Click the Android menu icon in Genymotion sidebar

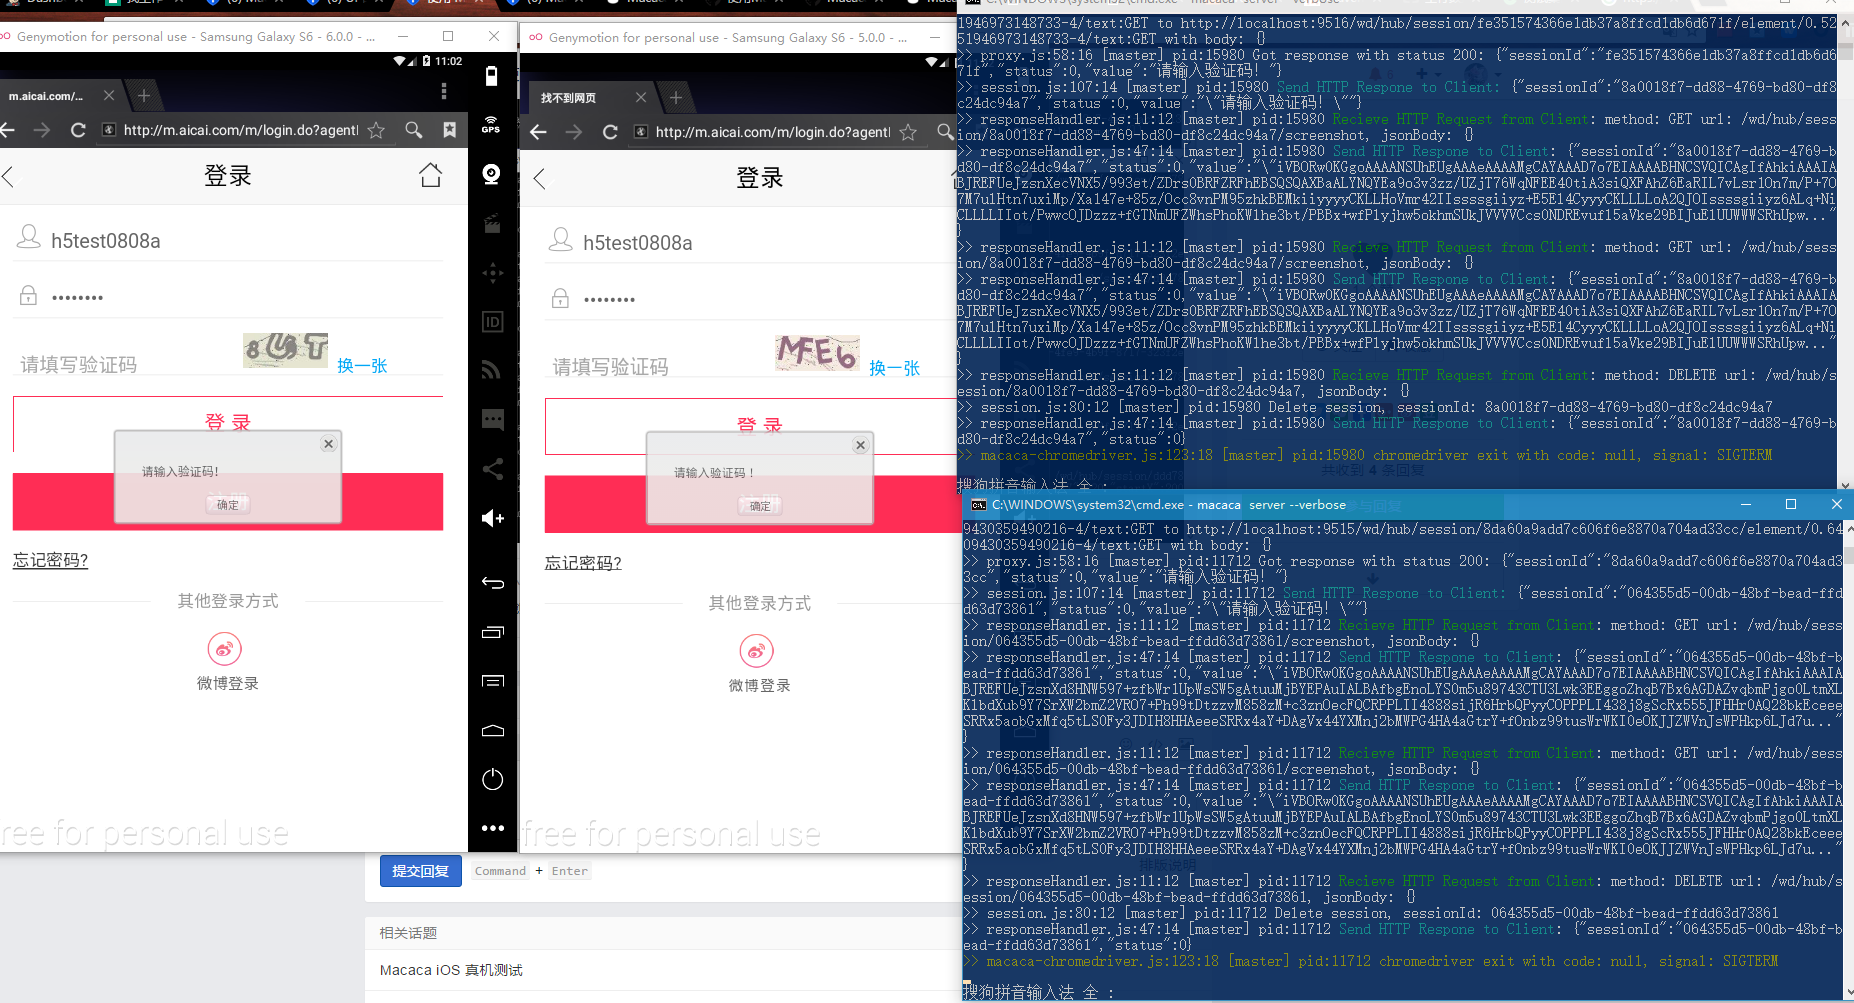pyautogui.click(x=492, y=681)
